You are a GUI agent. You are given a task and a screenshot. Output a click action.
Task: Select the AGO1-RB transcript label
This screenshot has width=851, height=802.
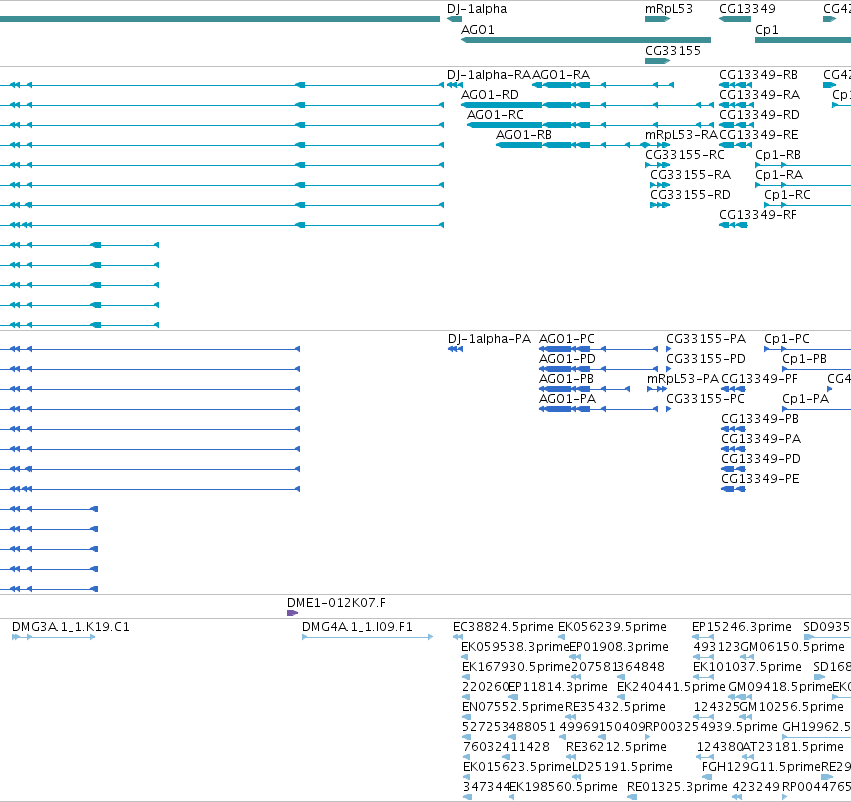tap(524, 135)
